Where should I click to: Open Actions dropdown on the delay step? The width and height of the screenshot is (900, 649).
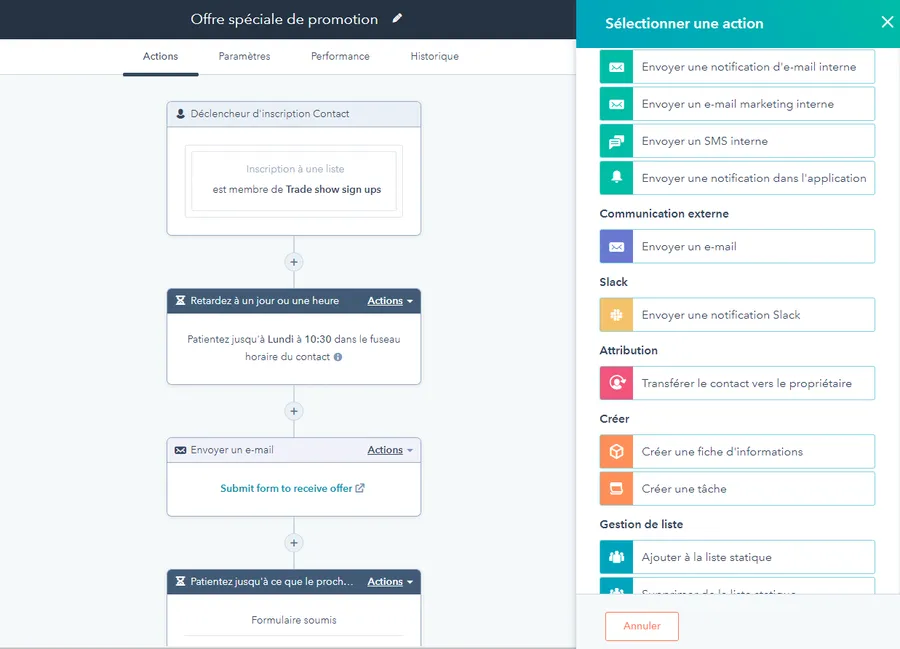tap(390, 301)
